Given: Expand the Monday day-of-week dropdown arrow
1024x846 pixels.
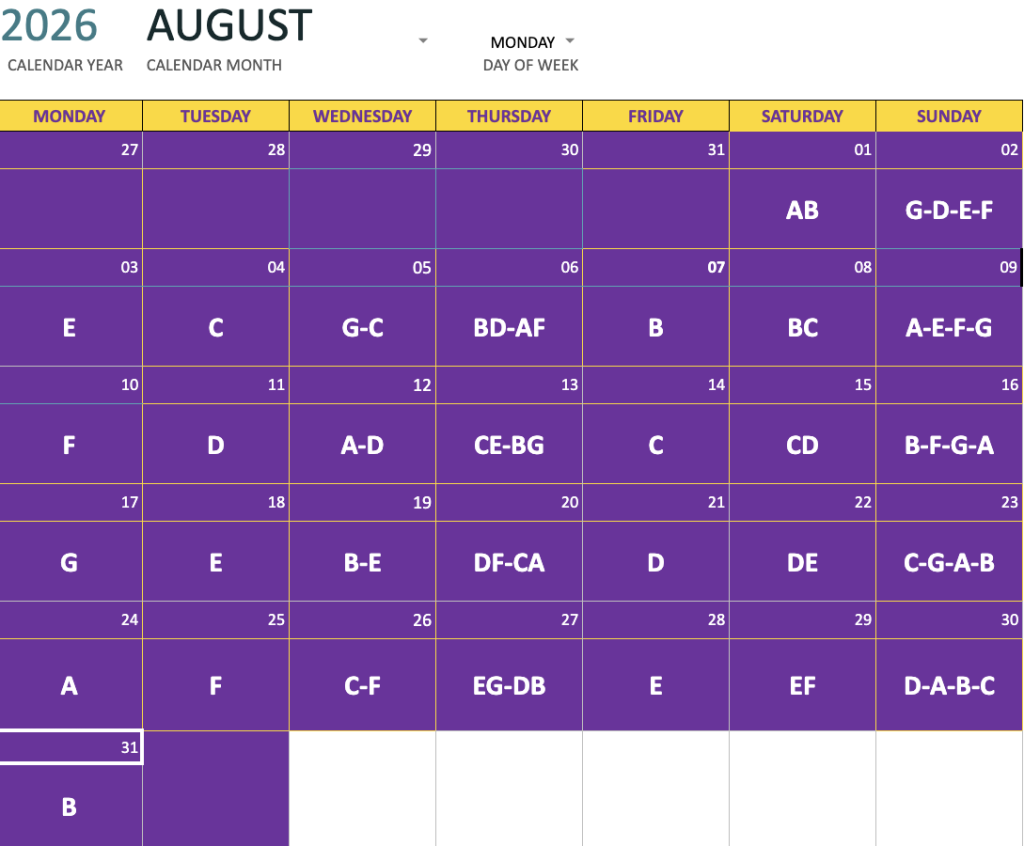Looking at the screenshot, I should [x=569, y=41].
